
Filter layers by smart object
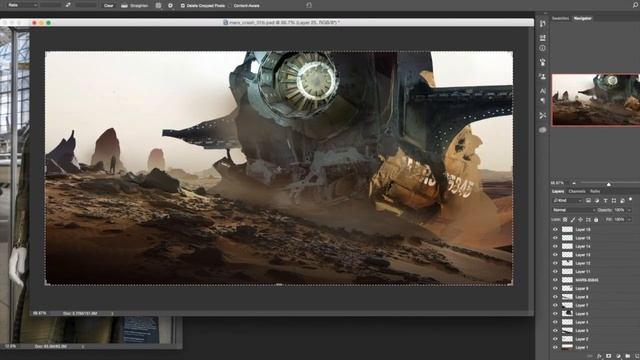click(622, 201)
